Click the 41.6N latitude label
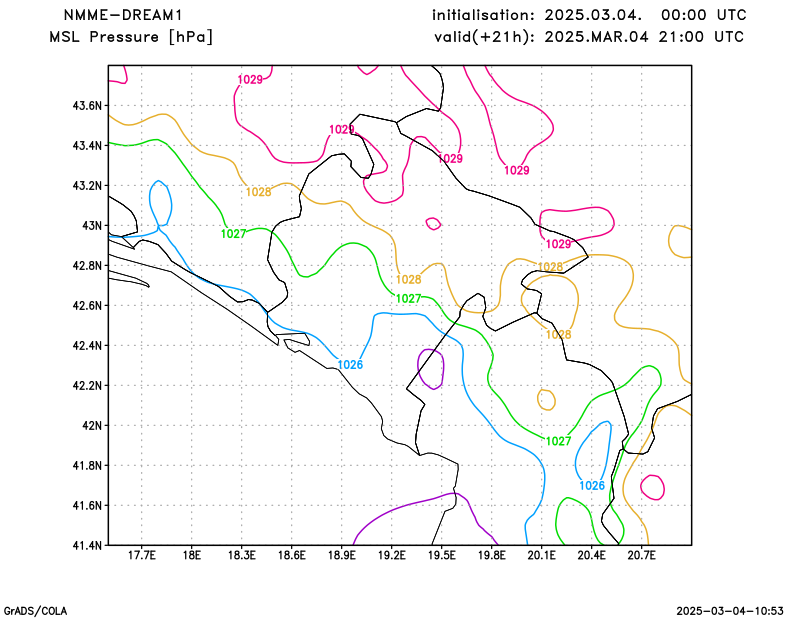The height and width of the screenshot is (618, 800). point(87,505)
